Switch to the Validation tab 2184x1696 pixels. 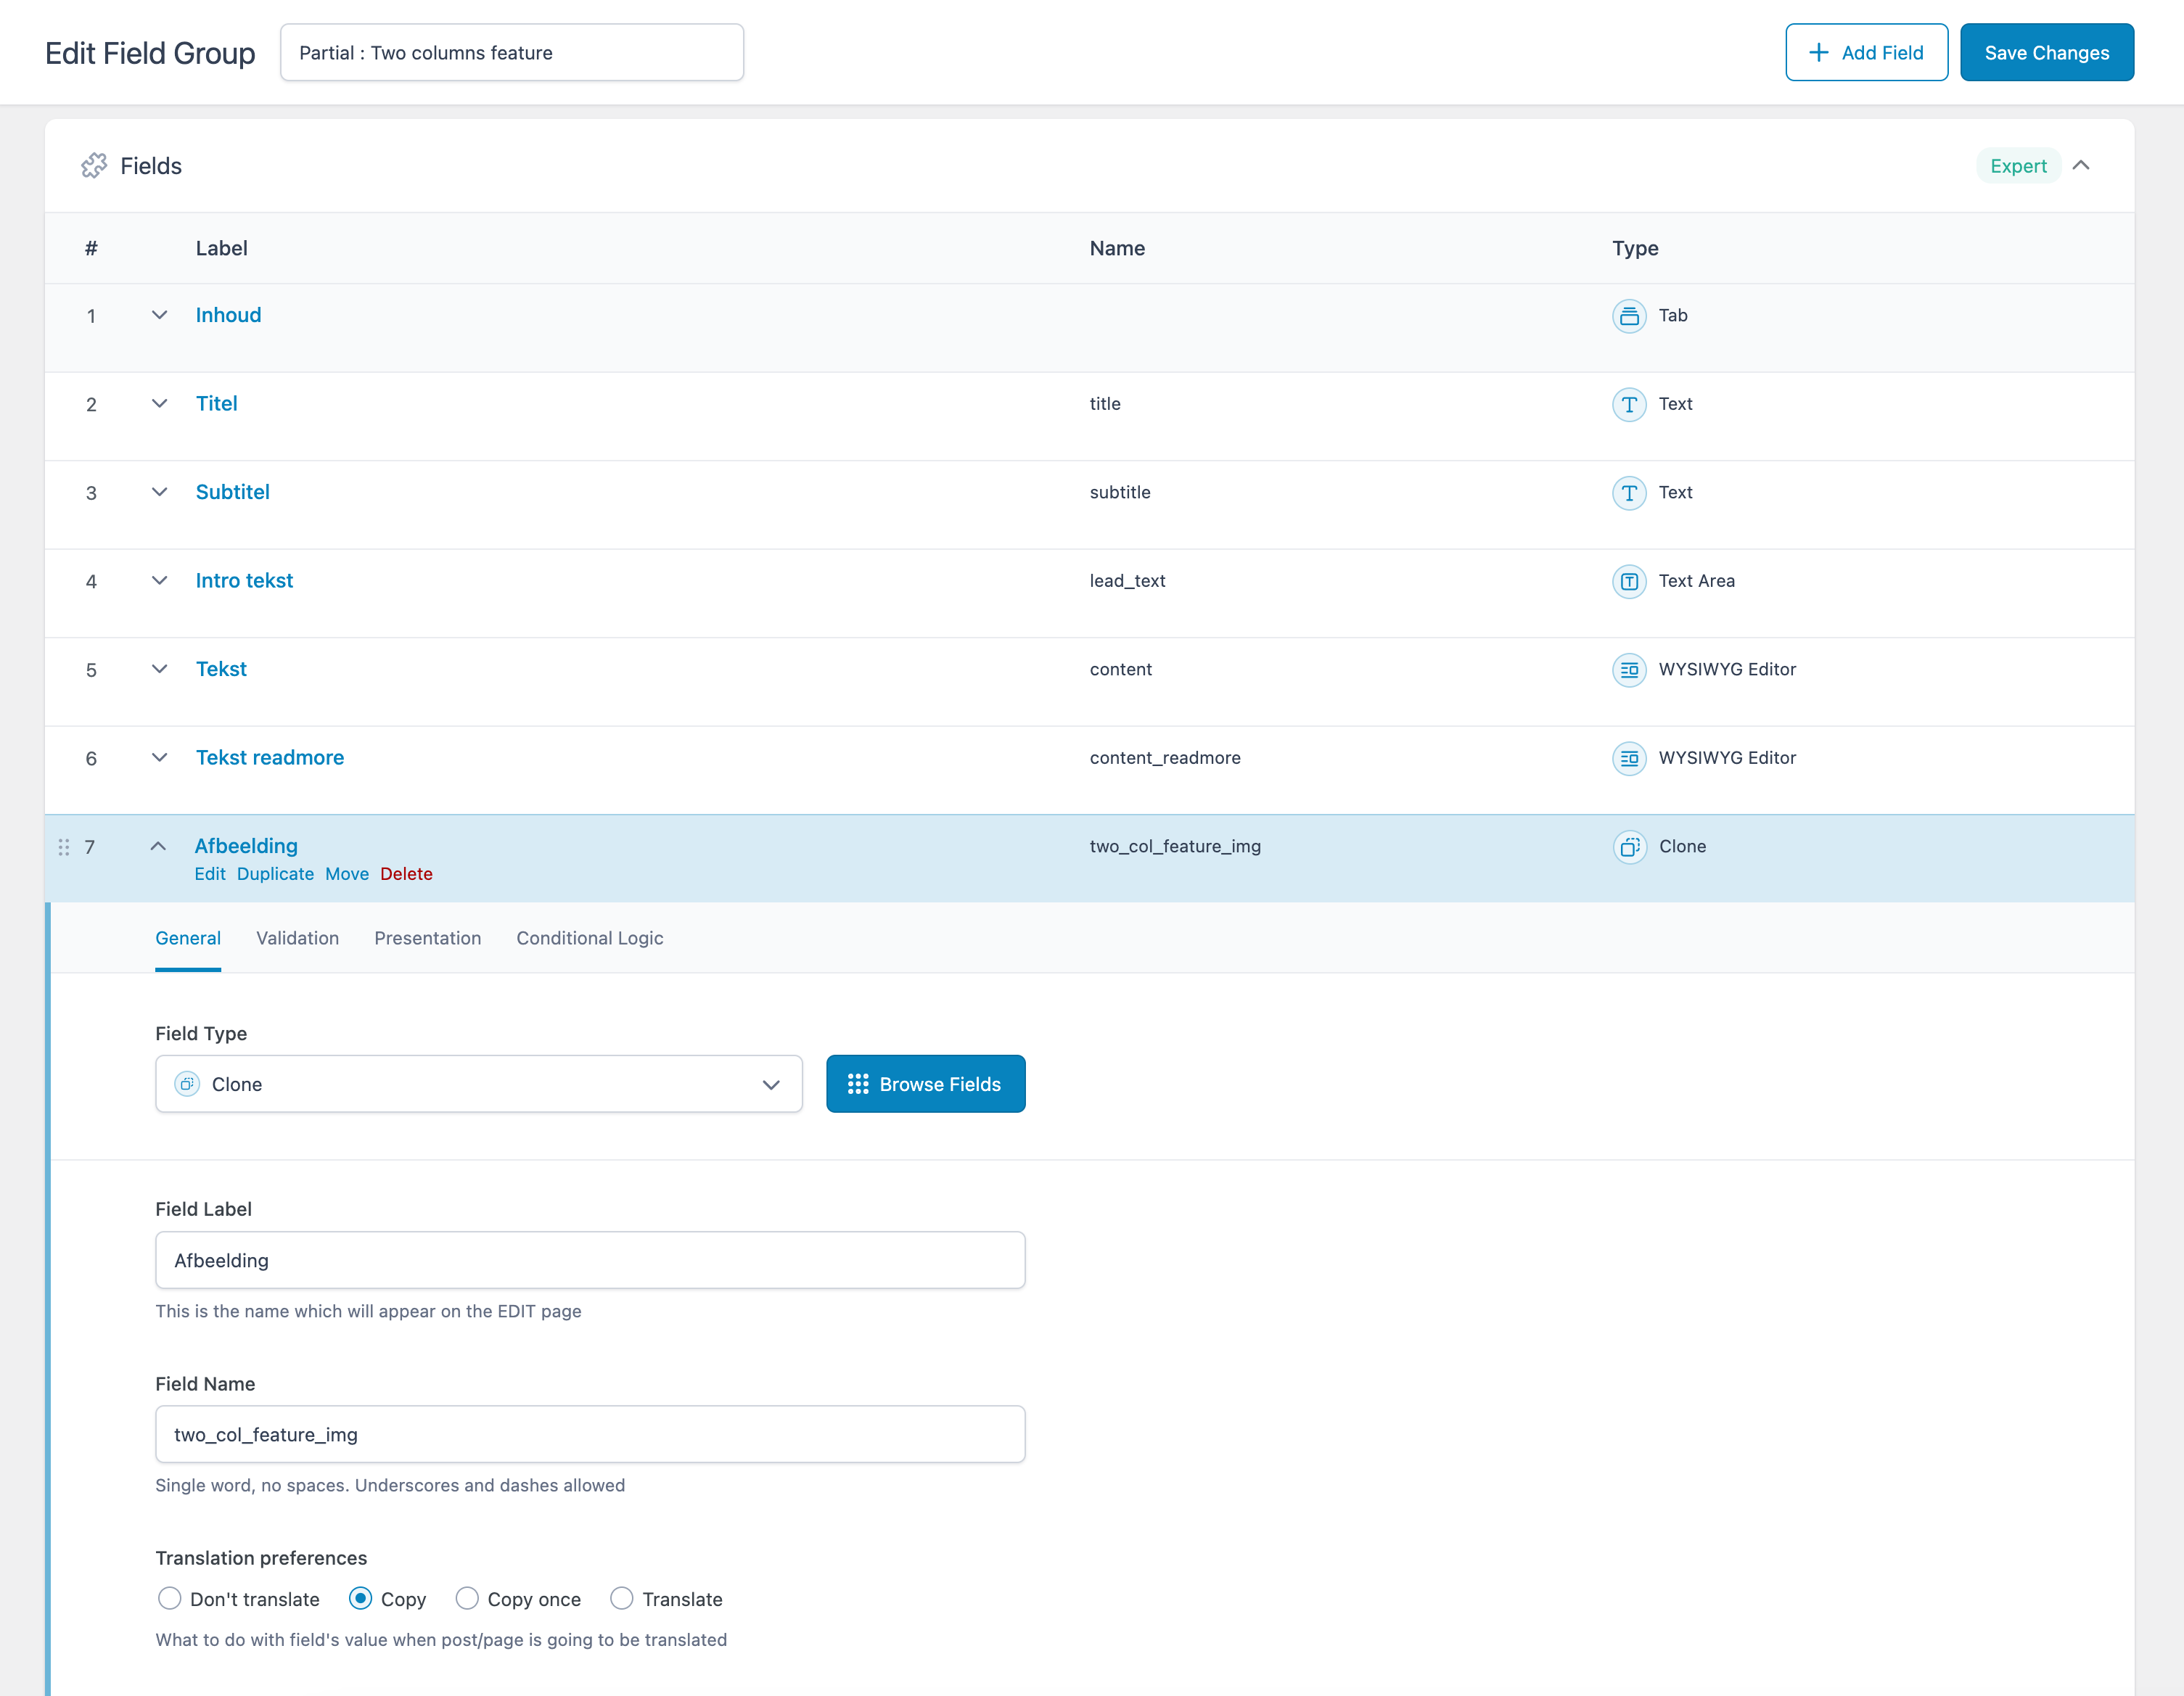(x=297, y=938)
